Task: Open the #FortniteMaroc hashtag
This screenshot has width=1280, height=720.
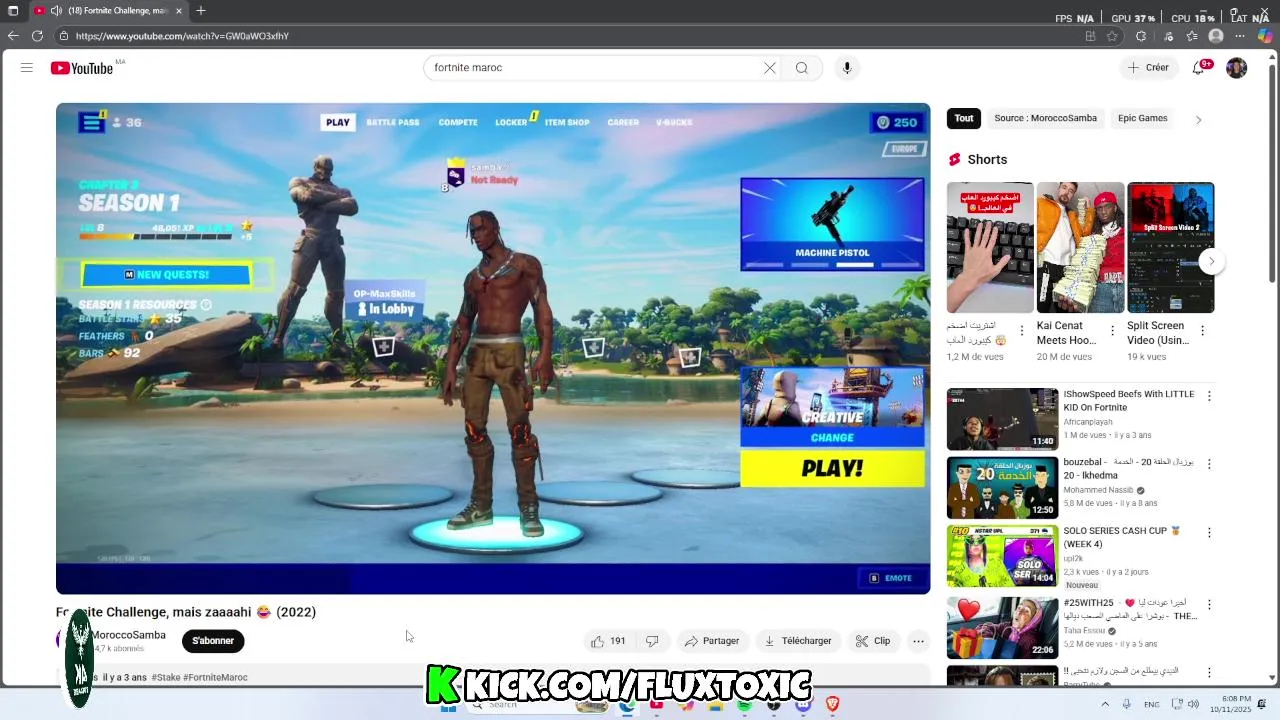Action: (215, 677)
